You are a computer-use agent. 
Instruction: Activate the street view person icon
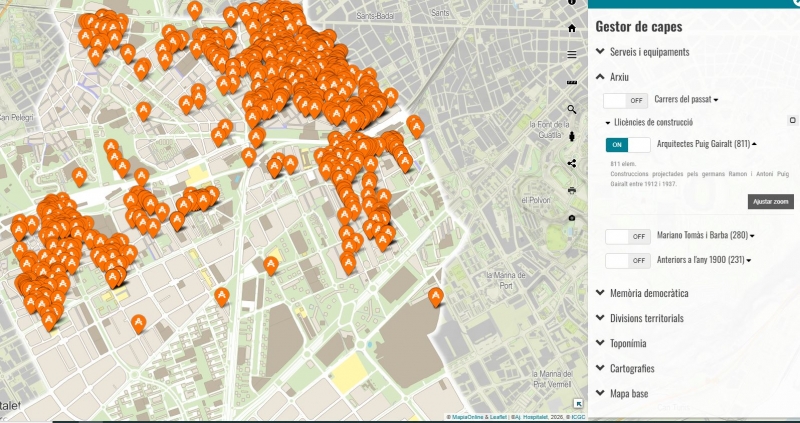[x=571, y=136]
